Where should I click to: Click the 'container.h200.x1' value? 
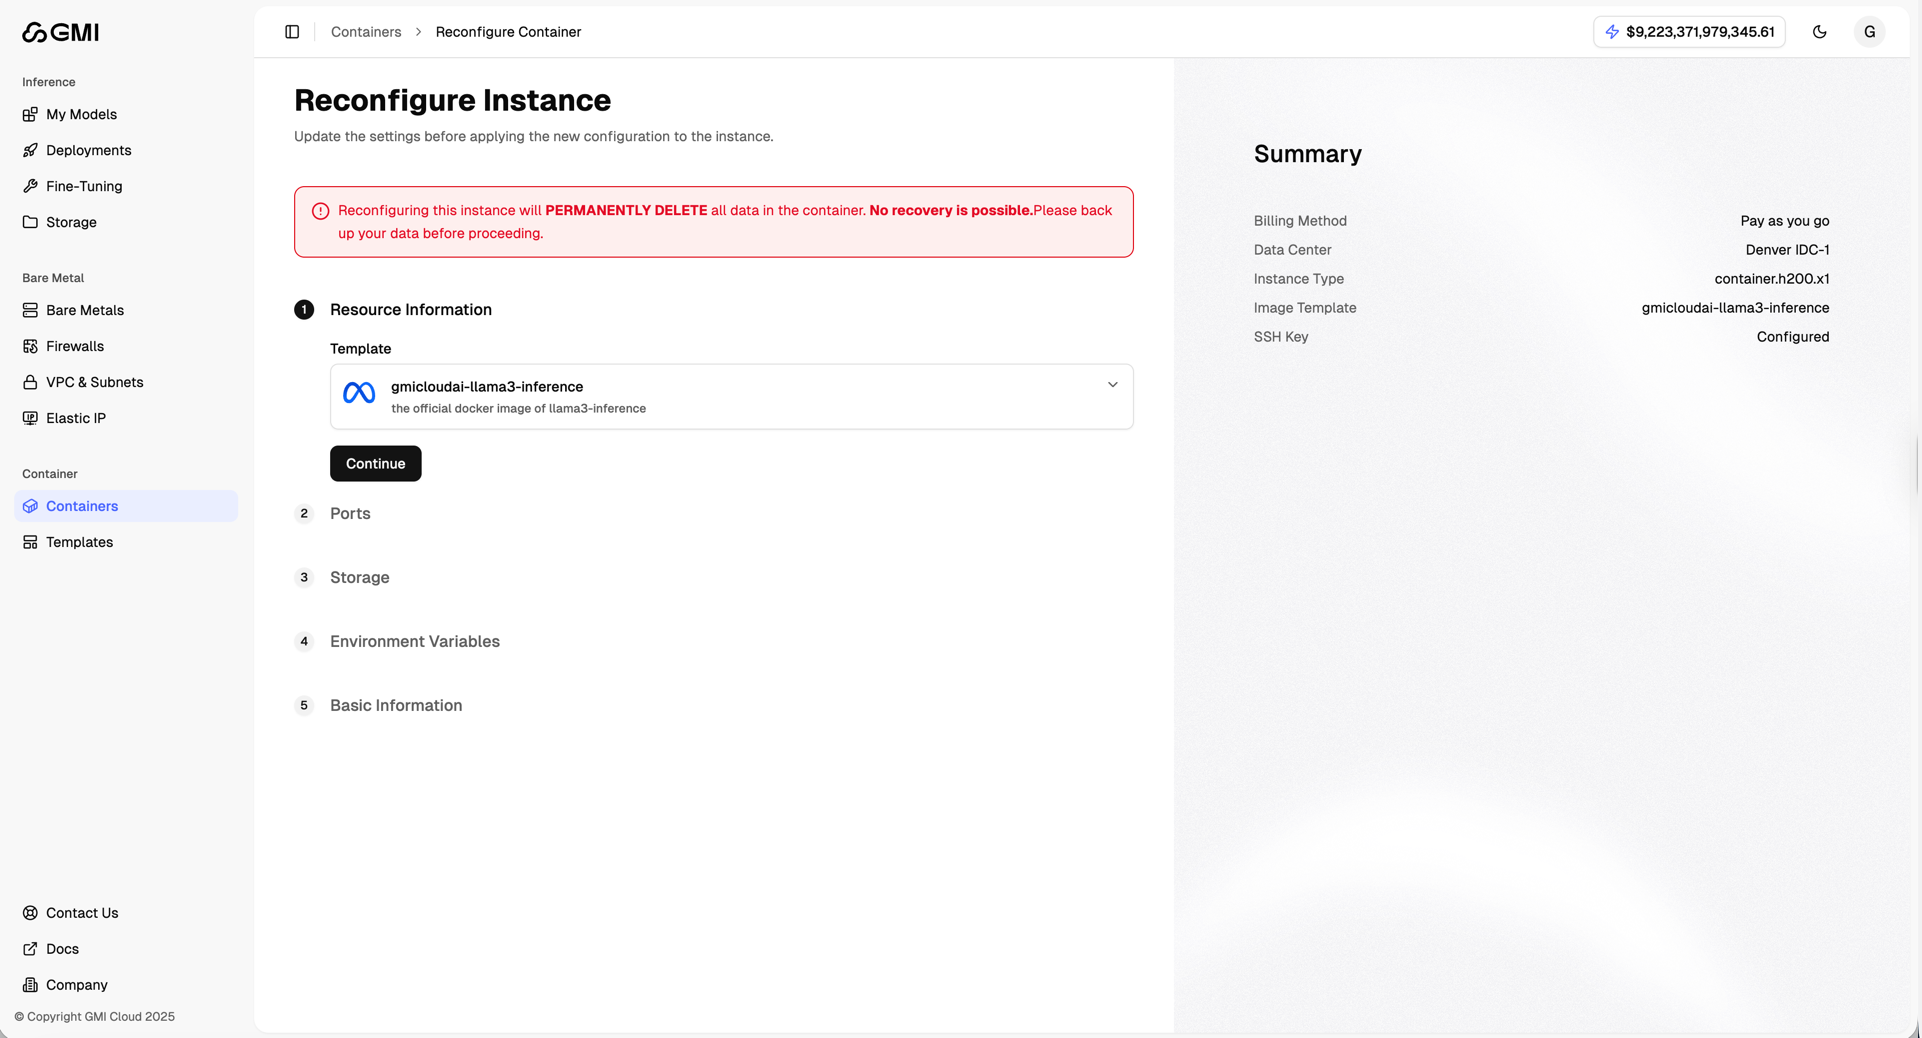(1771, 279)
